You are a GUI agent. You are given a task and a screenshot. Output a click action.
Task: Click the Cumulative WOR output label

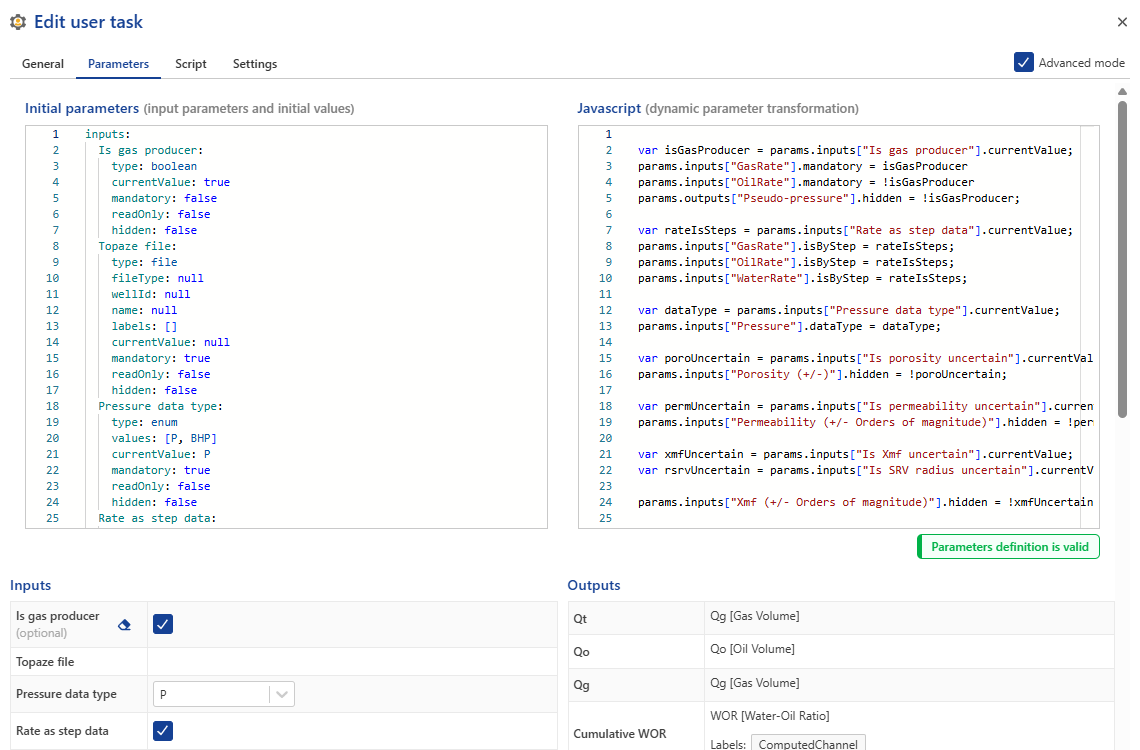tap(619, 734)
